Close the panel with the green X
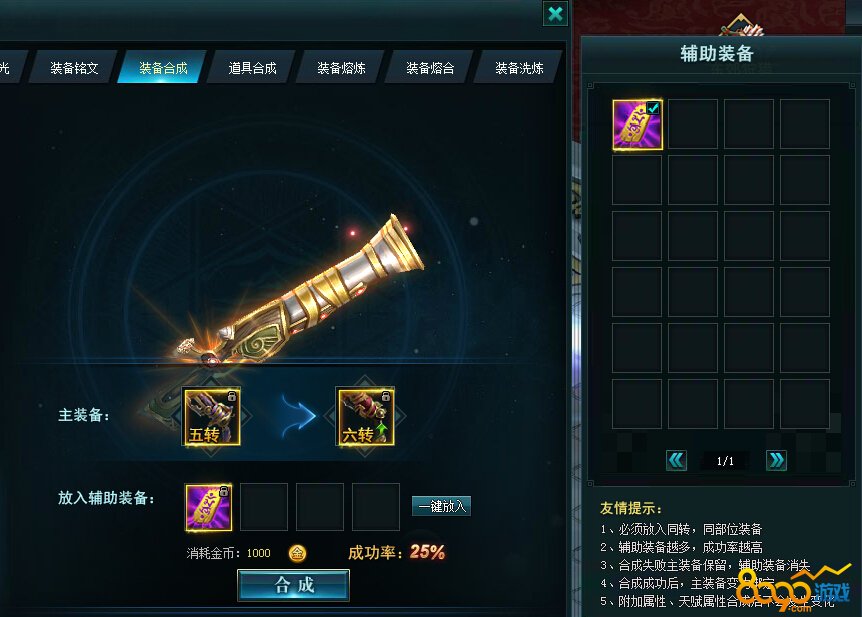This screenshot has height=617, width=862. 555,13
